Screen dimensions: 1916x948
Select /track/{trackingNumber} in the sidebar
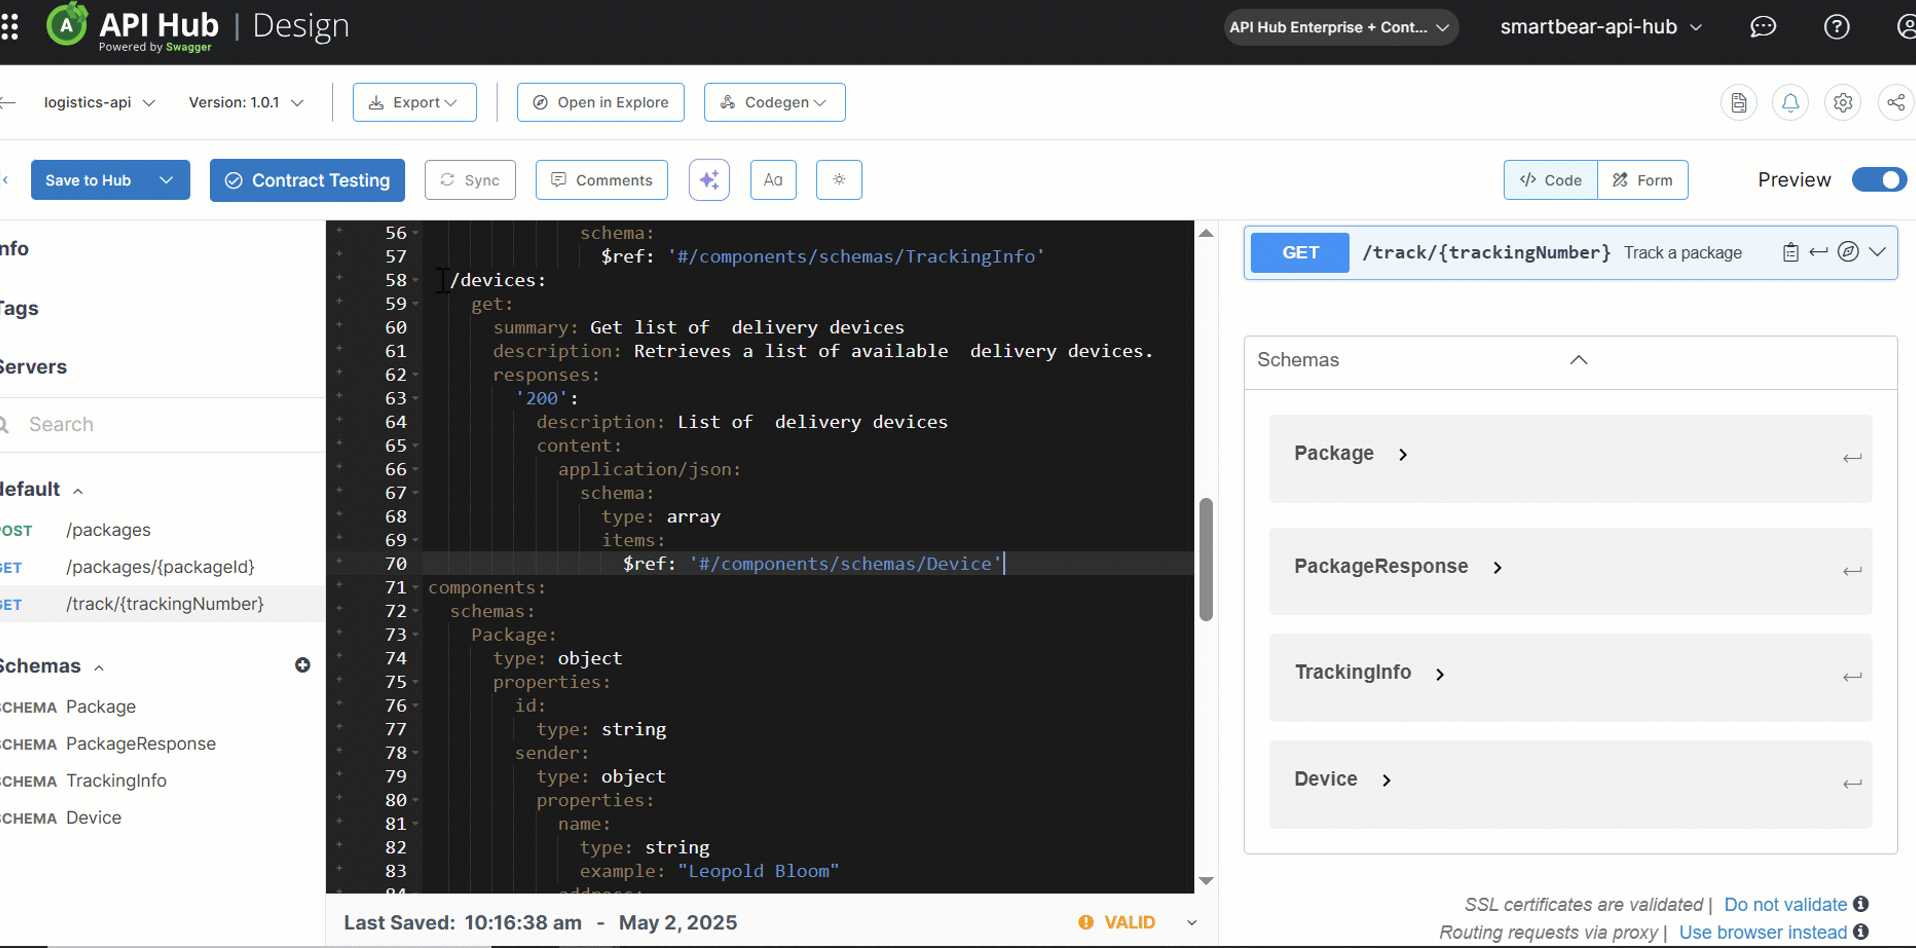[165, 604]
